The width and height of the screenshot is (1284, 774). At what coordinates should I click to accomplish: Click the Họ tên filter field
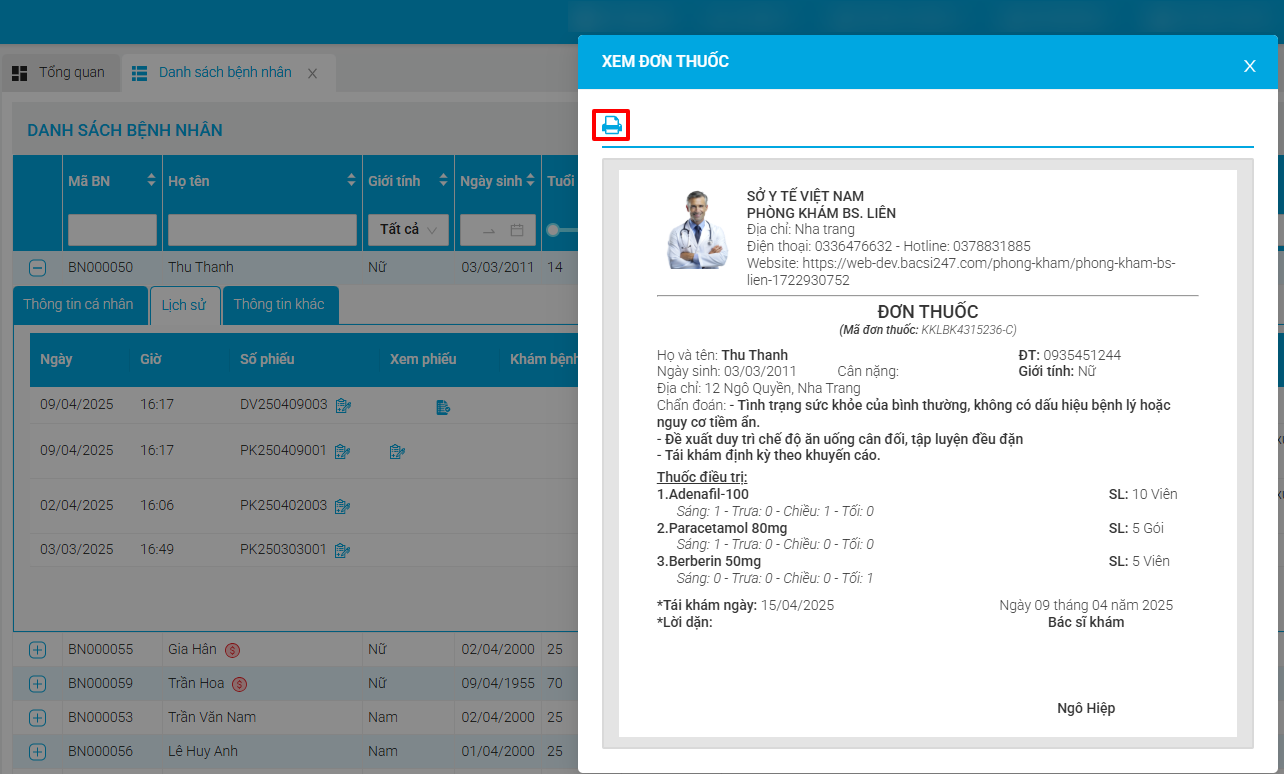click(x=262, y=230)
